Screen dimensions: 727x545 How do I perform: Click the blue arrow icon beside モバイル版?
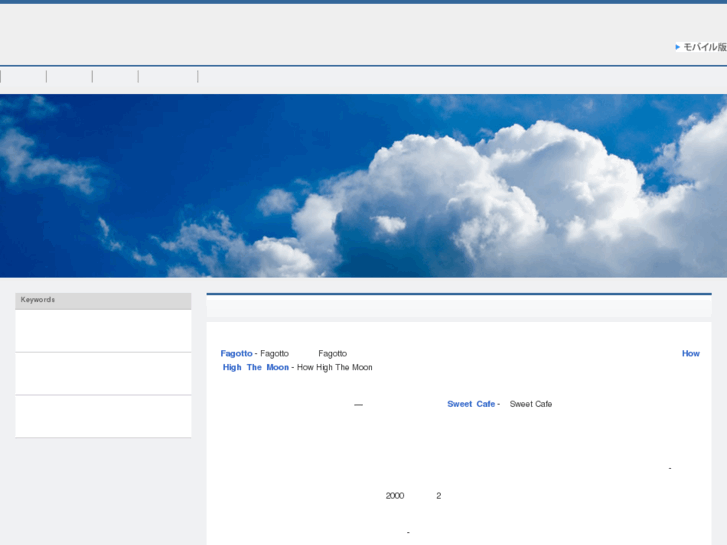[677, 47]
